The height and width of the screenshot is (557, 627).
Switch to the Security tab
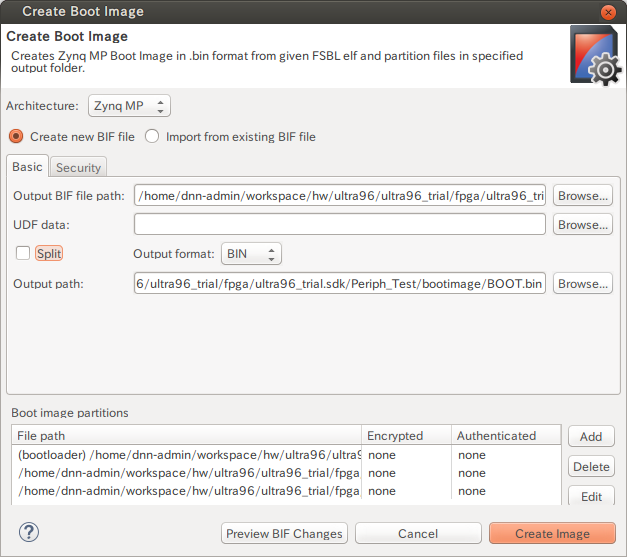[x=78, y=168]
